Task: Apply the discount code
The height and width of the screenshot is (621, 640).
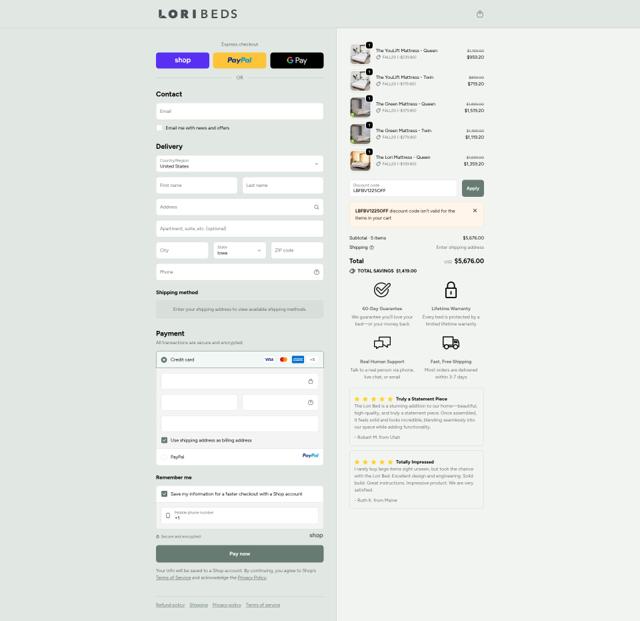Action: [x=473, y=188]
